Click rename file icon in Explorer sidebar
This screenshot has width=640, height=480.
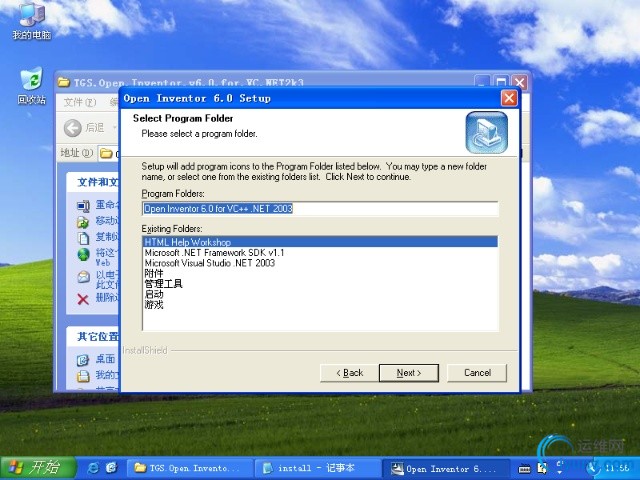pyautogui.click(x=83, y=206)
